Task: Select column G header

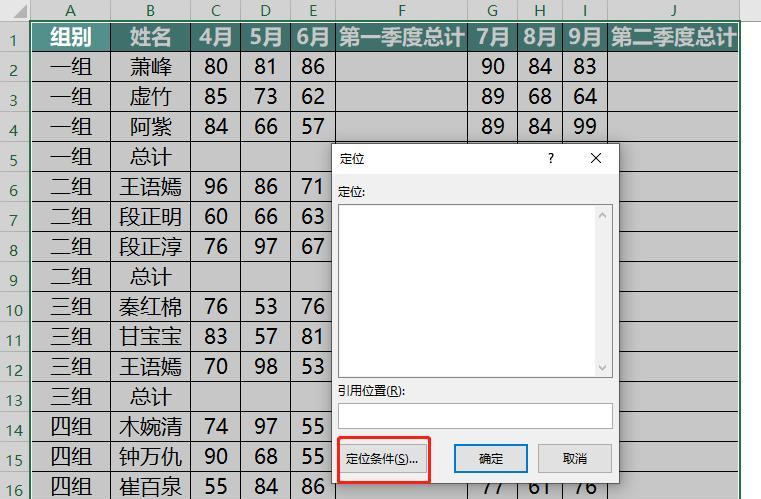Action: (x=492, y=10)
